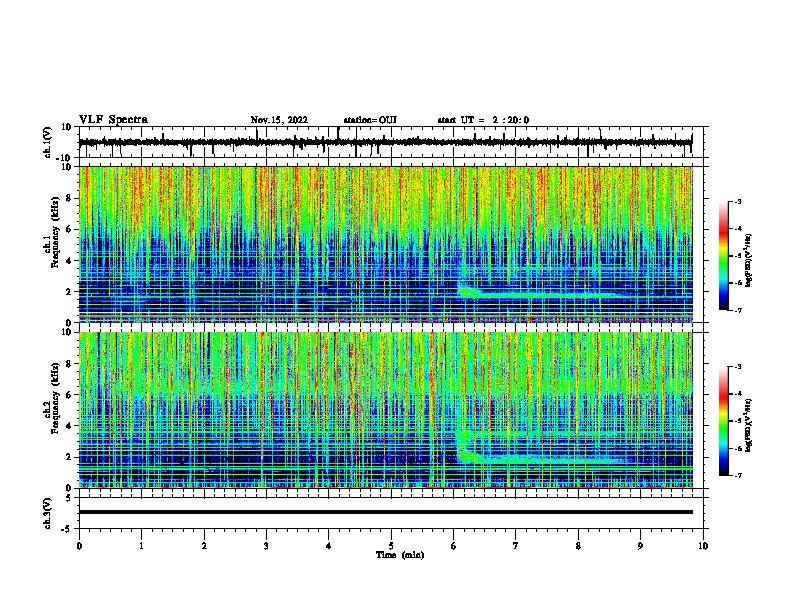Click time axis tick label "3"
Screen dimensions: 792x612
click(266, 546)
